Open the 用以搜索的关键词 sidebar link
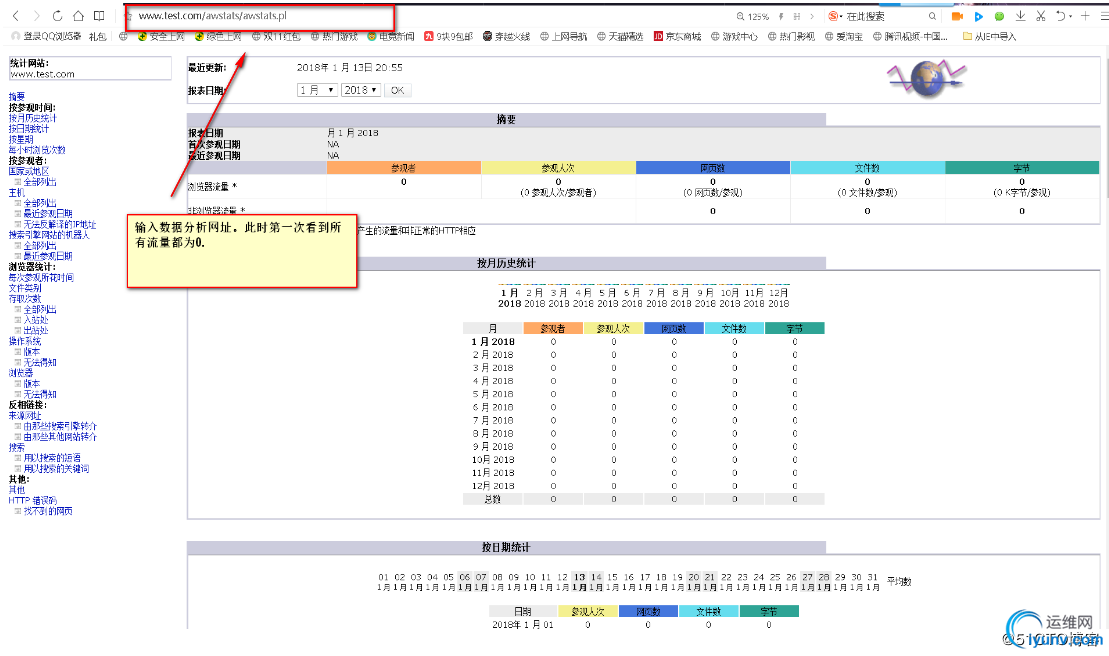This screenshot has width=1109, height=656. coord(56,469)
